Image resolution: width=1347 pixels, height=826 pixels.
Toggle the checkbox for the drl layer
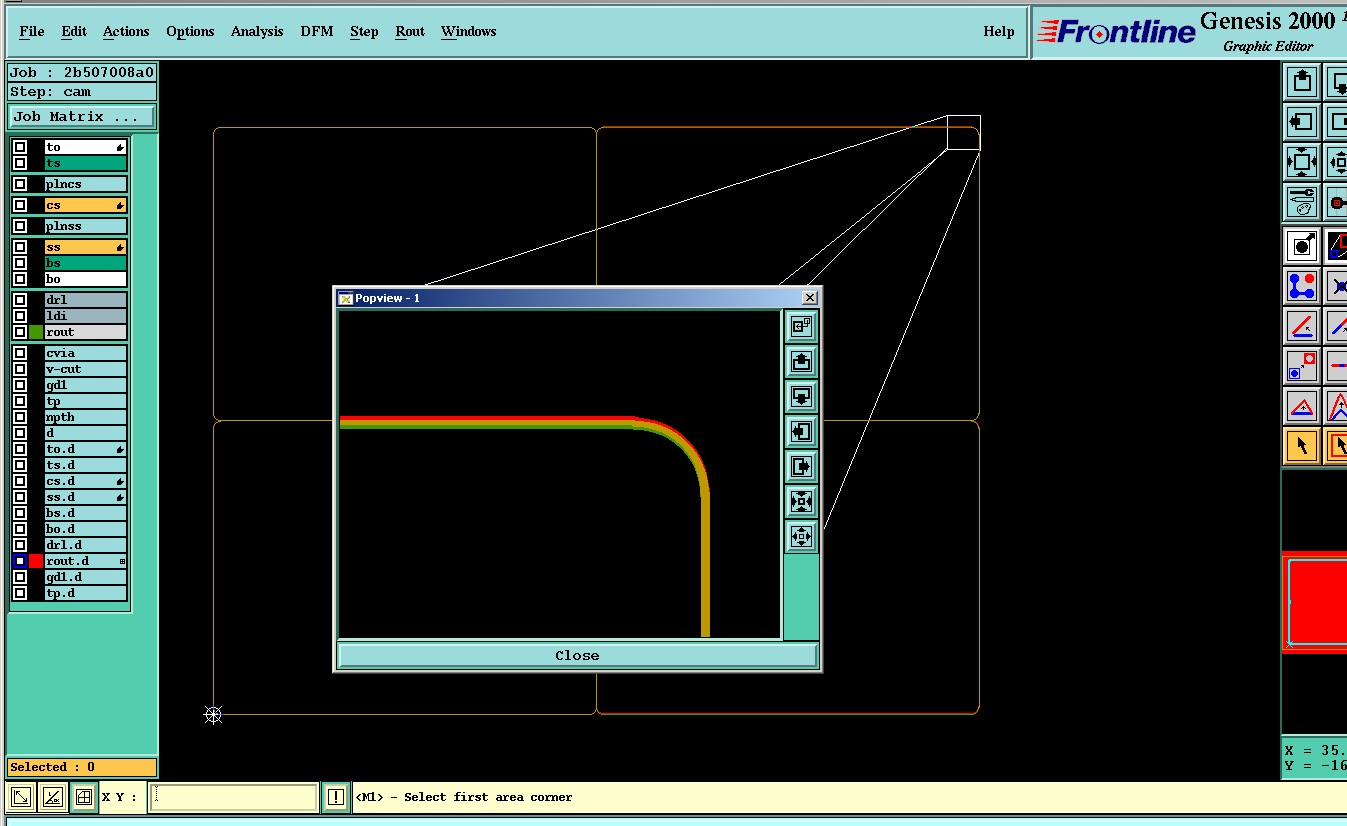pos(20,300)
